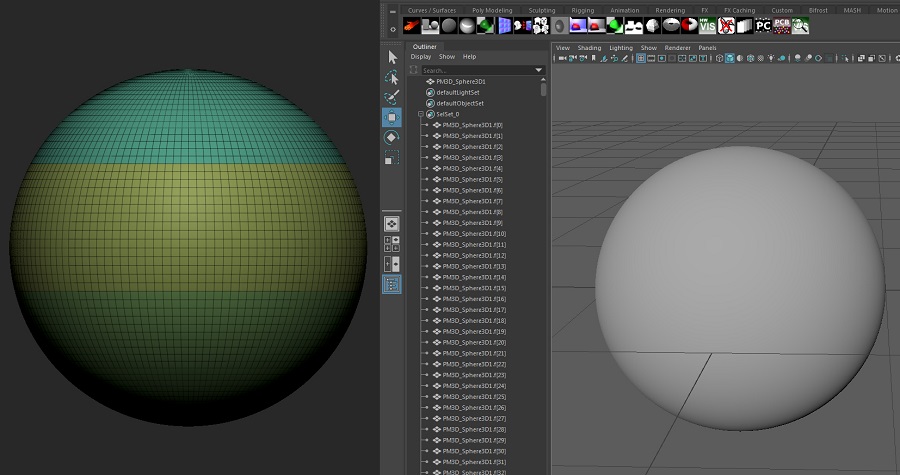Click the shelf gear options icon
Viewport: 900px width, 475px height.
tap(393, 29)
